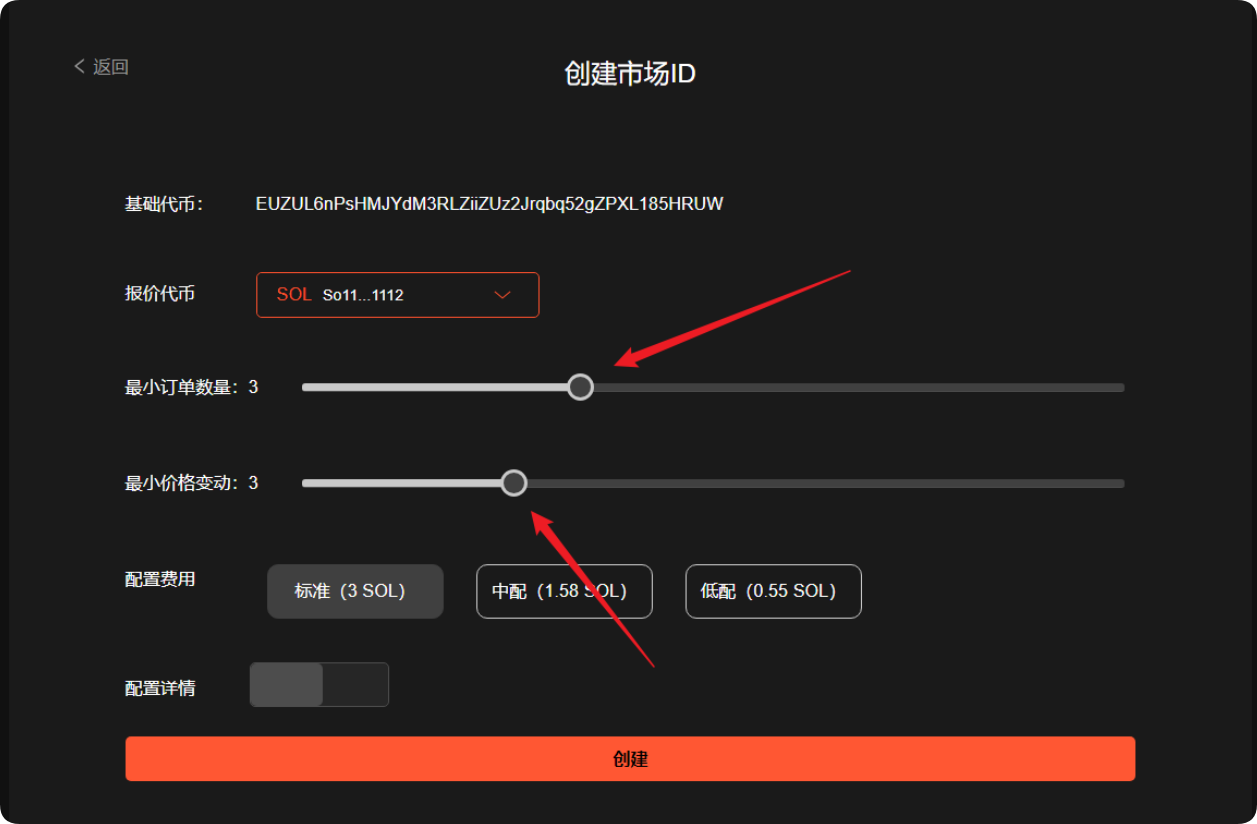The image size is (1257, 824).
Task: Click unfilled dark track of 最小价格变动 slider
Action: pyautogui.click(x=826, y=483)
